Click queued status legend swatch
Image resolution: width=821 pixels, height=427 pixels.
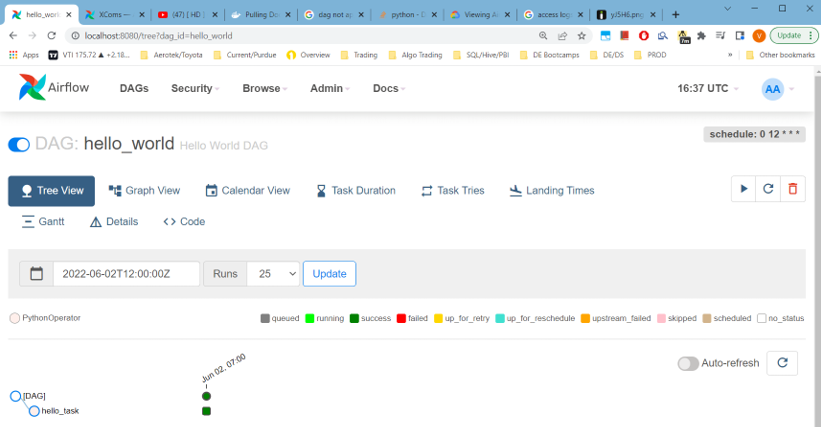[x=265, y=318]
